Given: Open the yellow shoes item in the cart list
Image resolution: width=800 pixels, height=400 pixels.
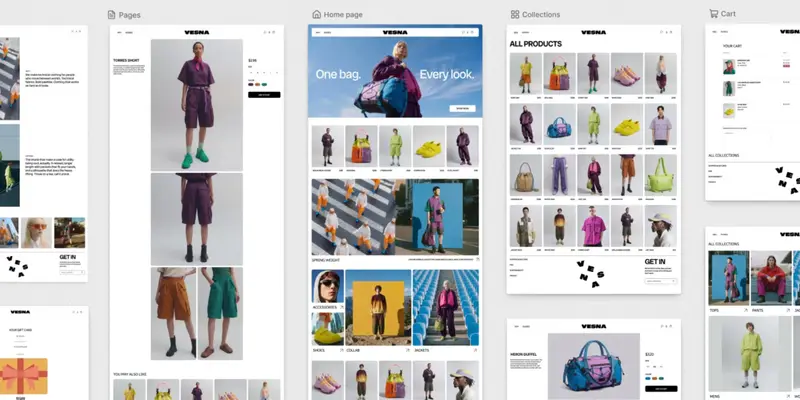Looking at the screenshot, I should click(729, 111).
